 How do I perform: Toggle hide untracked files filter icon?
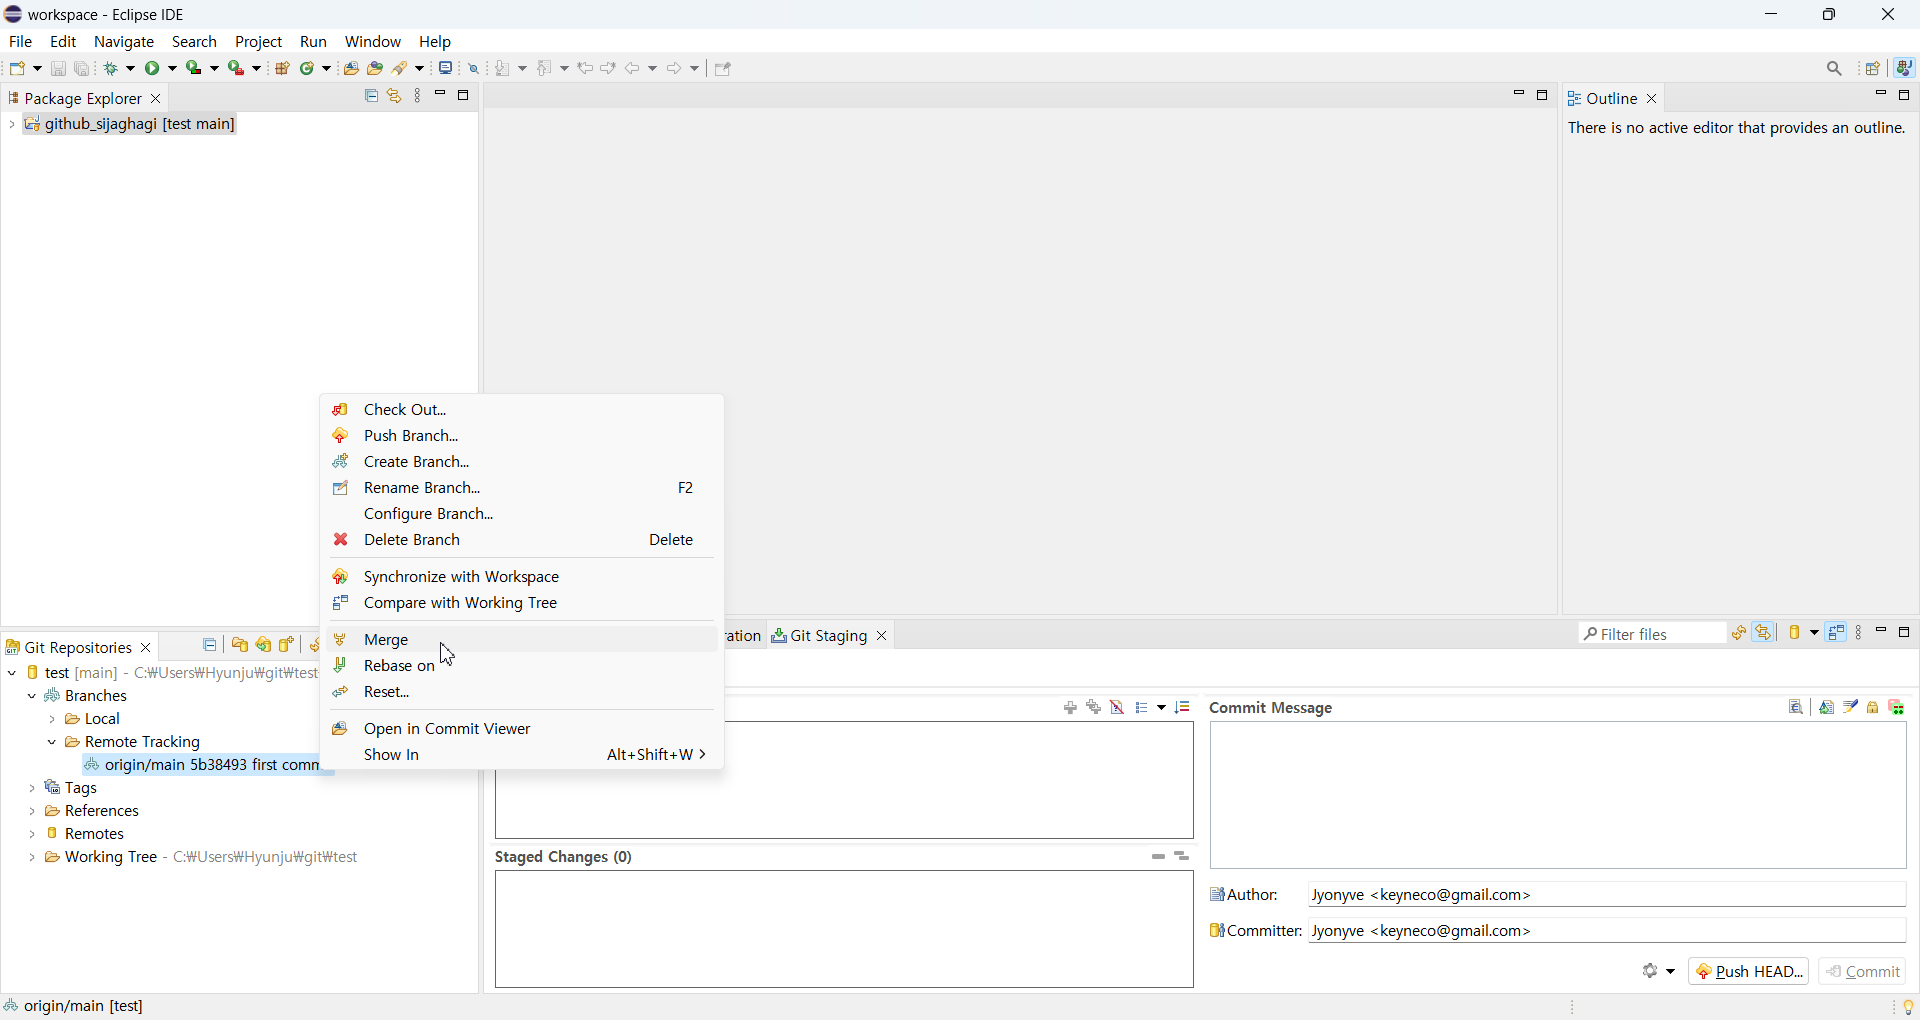1118,708
